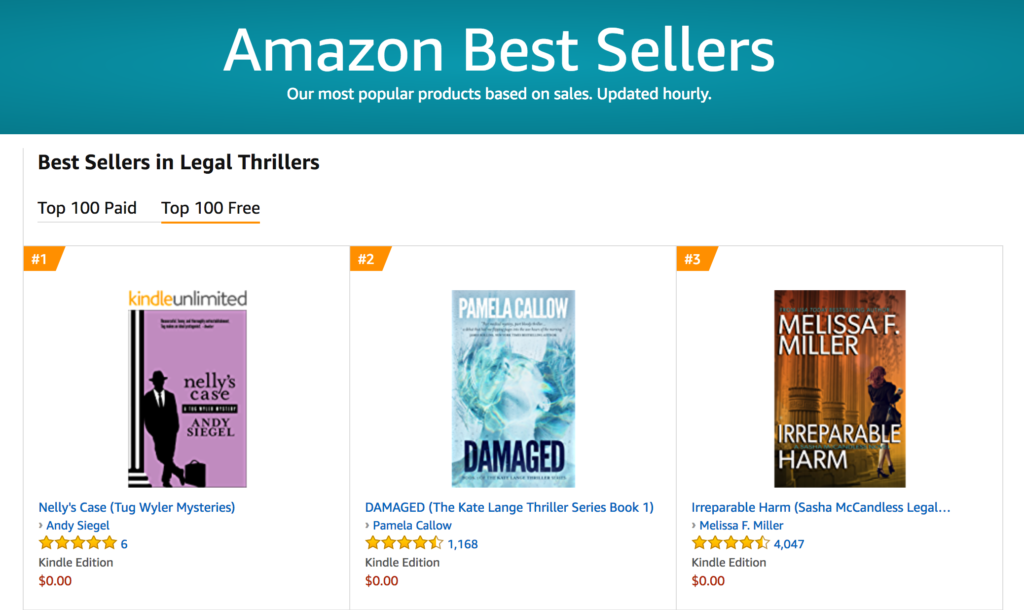Open the 6 reviews for Nelly's Case
Screen dimensions: 1024x610
coord(124,544)
